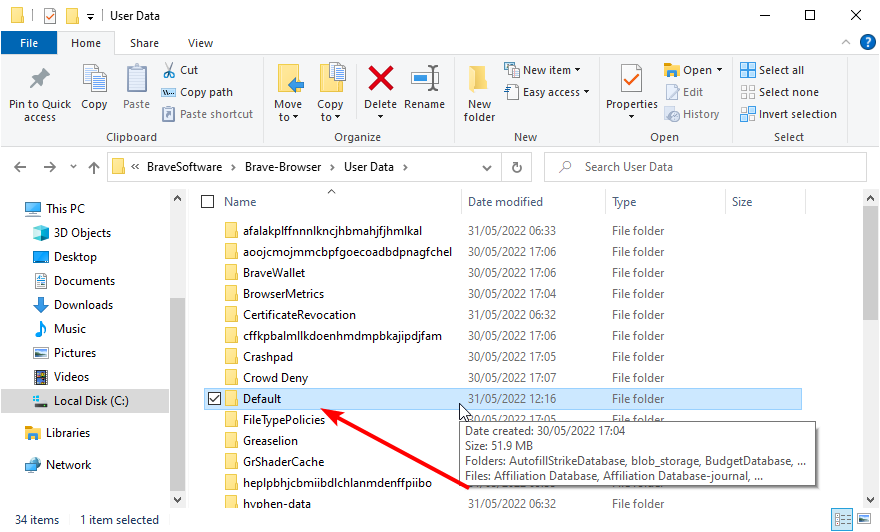Create a New folder
880x532 pixels.
479,93
